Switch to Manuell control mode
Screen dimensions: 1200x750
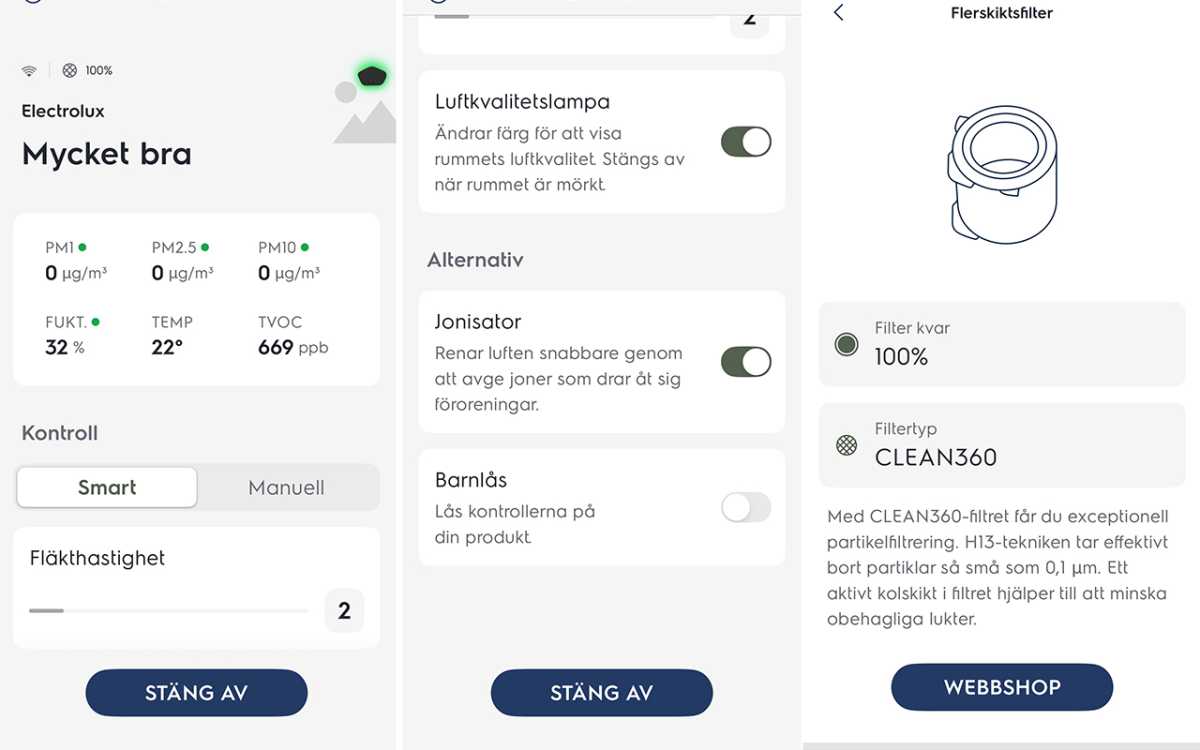[x=286, y=488]
